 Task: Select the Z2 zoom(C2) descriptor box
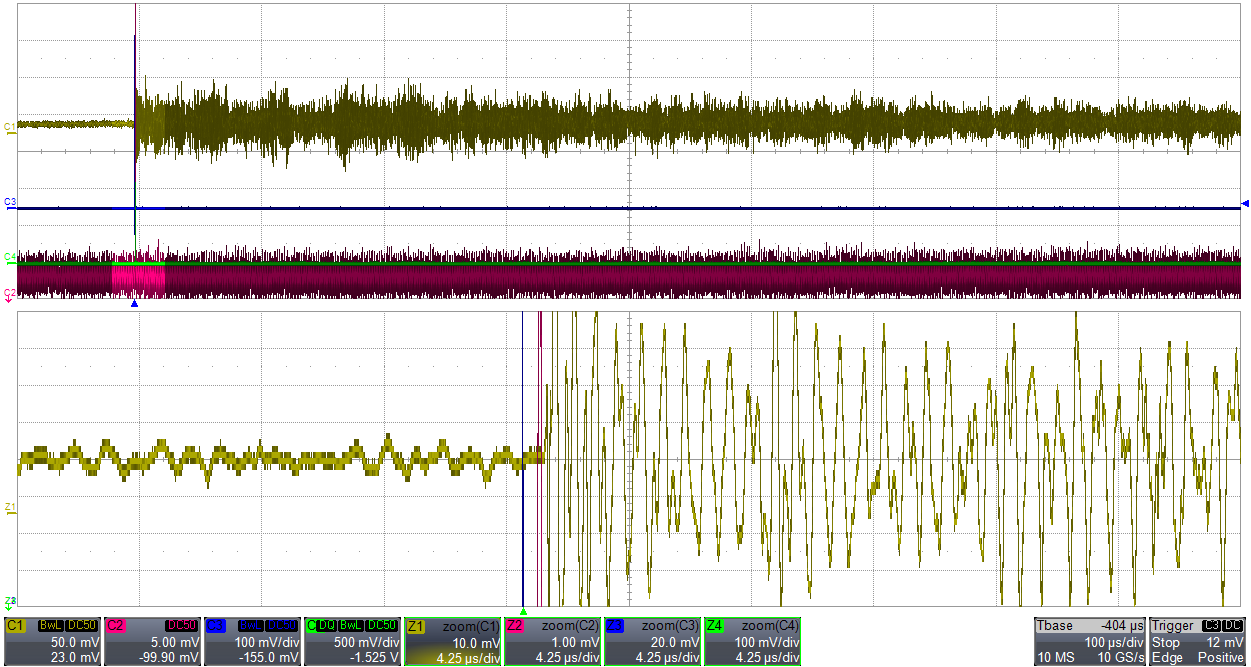coord(553,641)
